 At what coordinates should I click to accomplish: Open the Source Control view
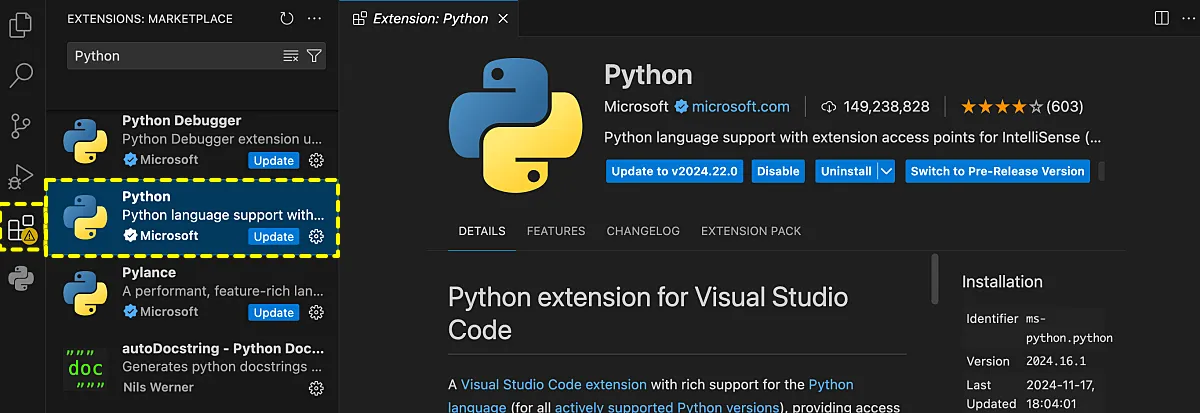[20, 126]
